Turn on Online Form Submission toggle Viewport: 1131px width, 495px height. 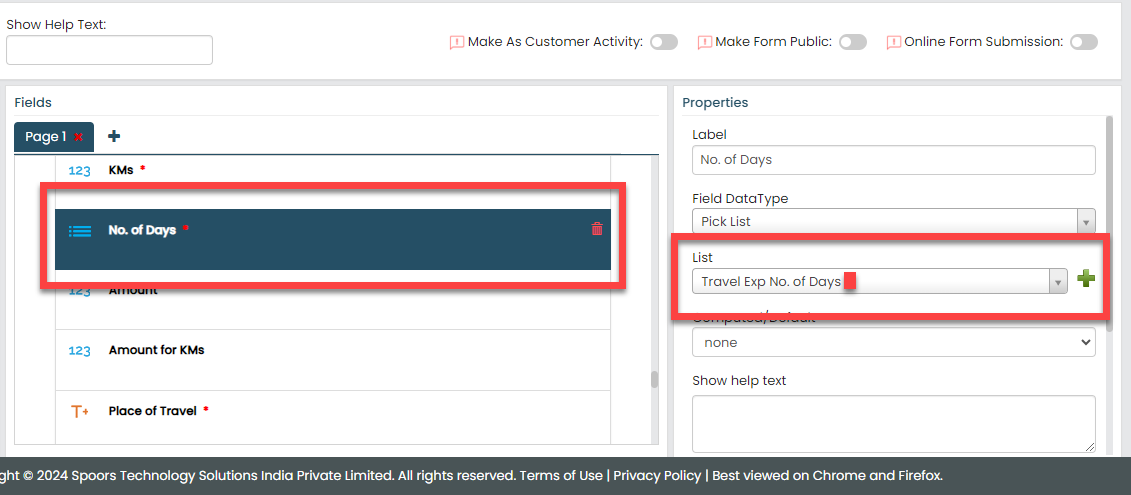pos(1083,42)
